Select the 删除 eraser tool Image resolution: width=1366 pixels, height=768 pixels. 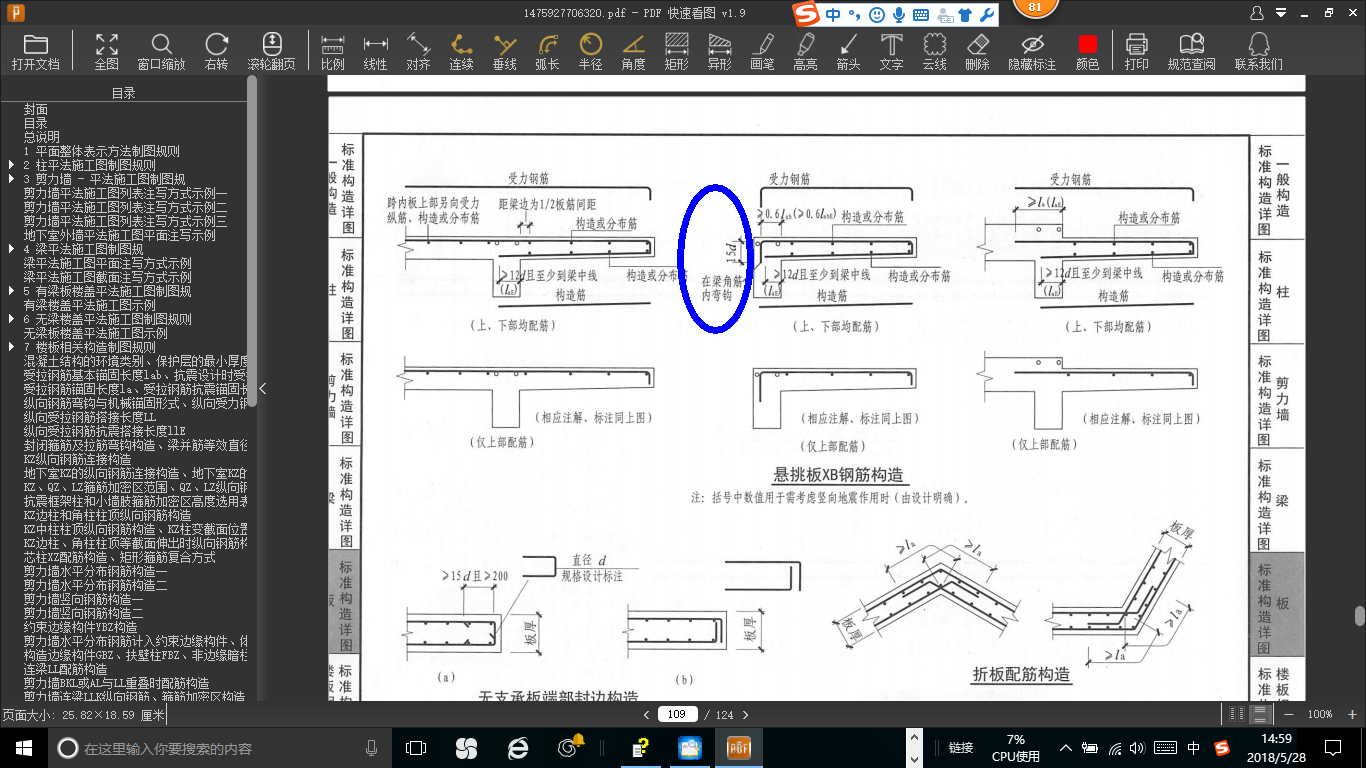pos(978,51)
